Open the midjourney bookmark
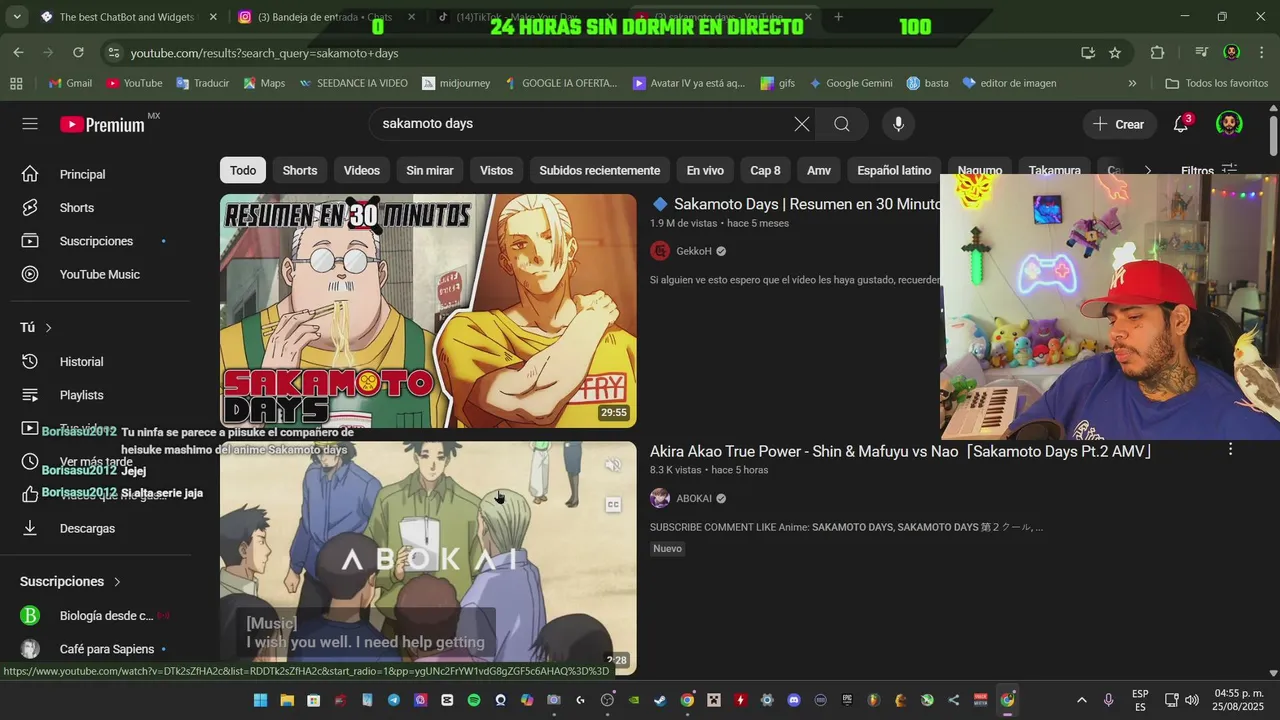 pyautogui.click(x=456, y=83)
